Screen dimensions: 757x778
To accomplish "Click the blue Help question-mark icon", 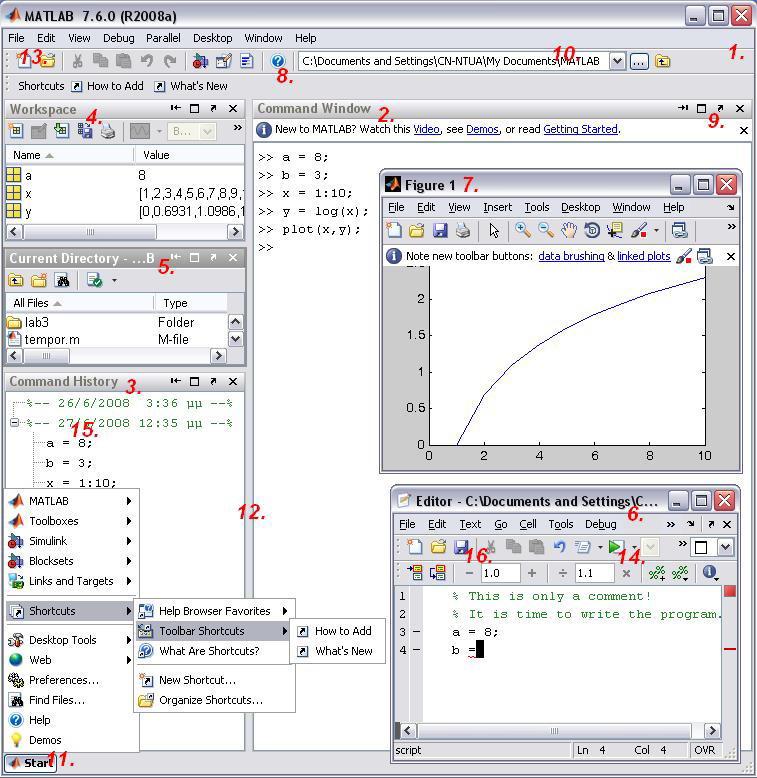I will point(278,61).
